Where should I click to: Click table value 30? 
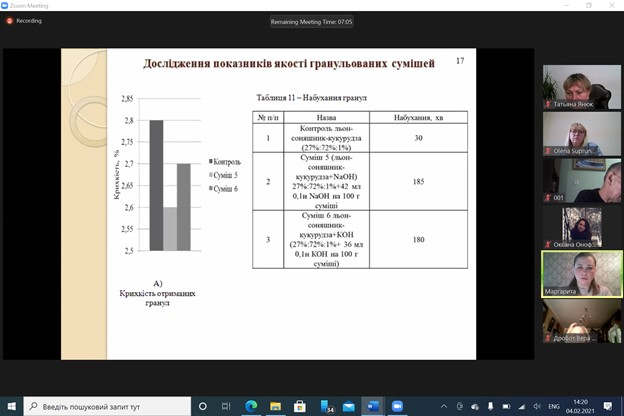(x=418, y=138)
